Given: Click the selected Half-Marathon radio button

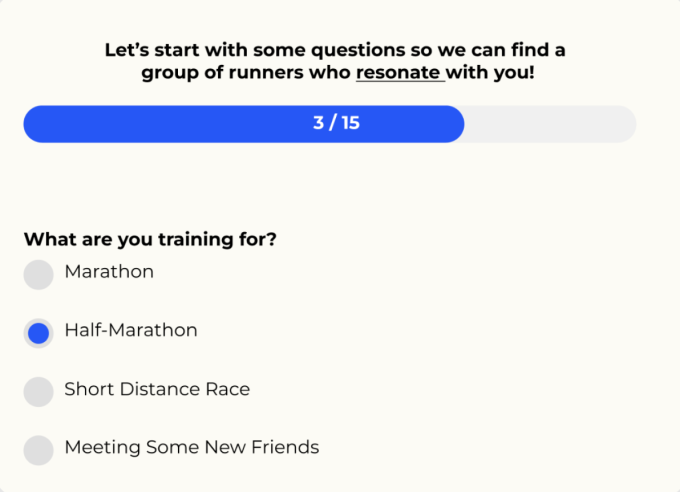Looking at the screenshot, I should [38, 333].
